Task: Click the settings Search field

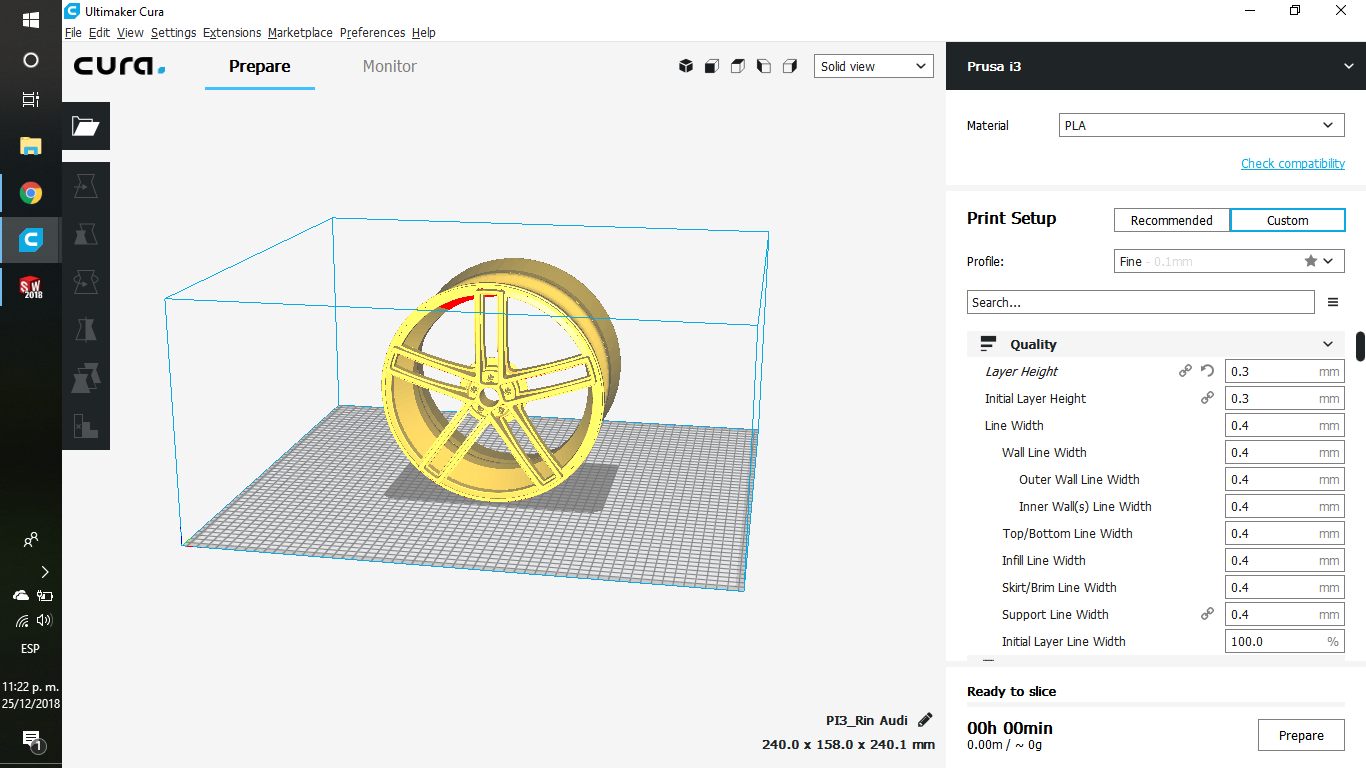Action: [x=1141, y=302]
